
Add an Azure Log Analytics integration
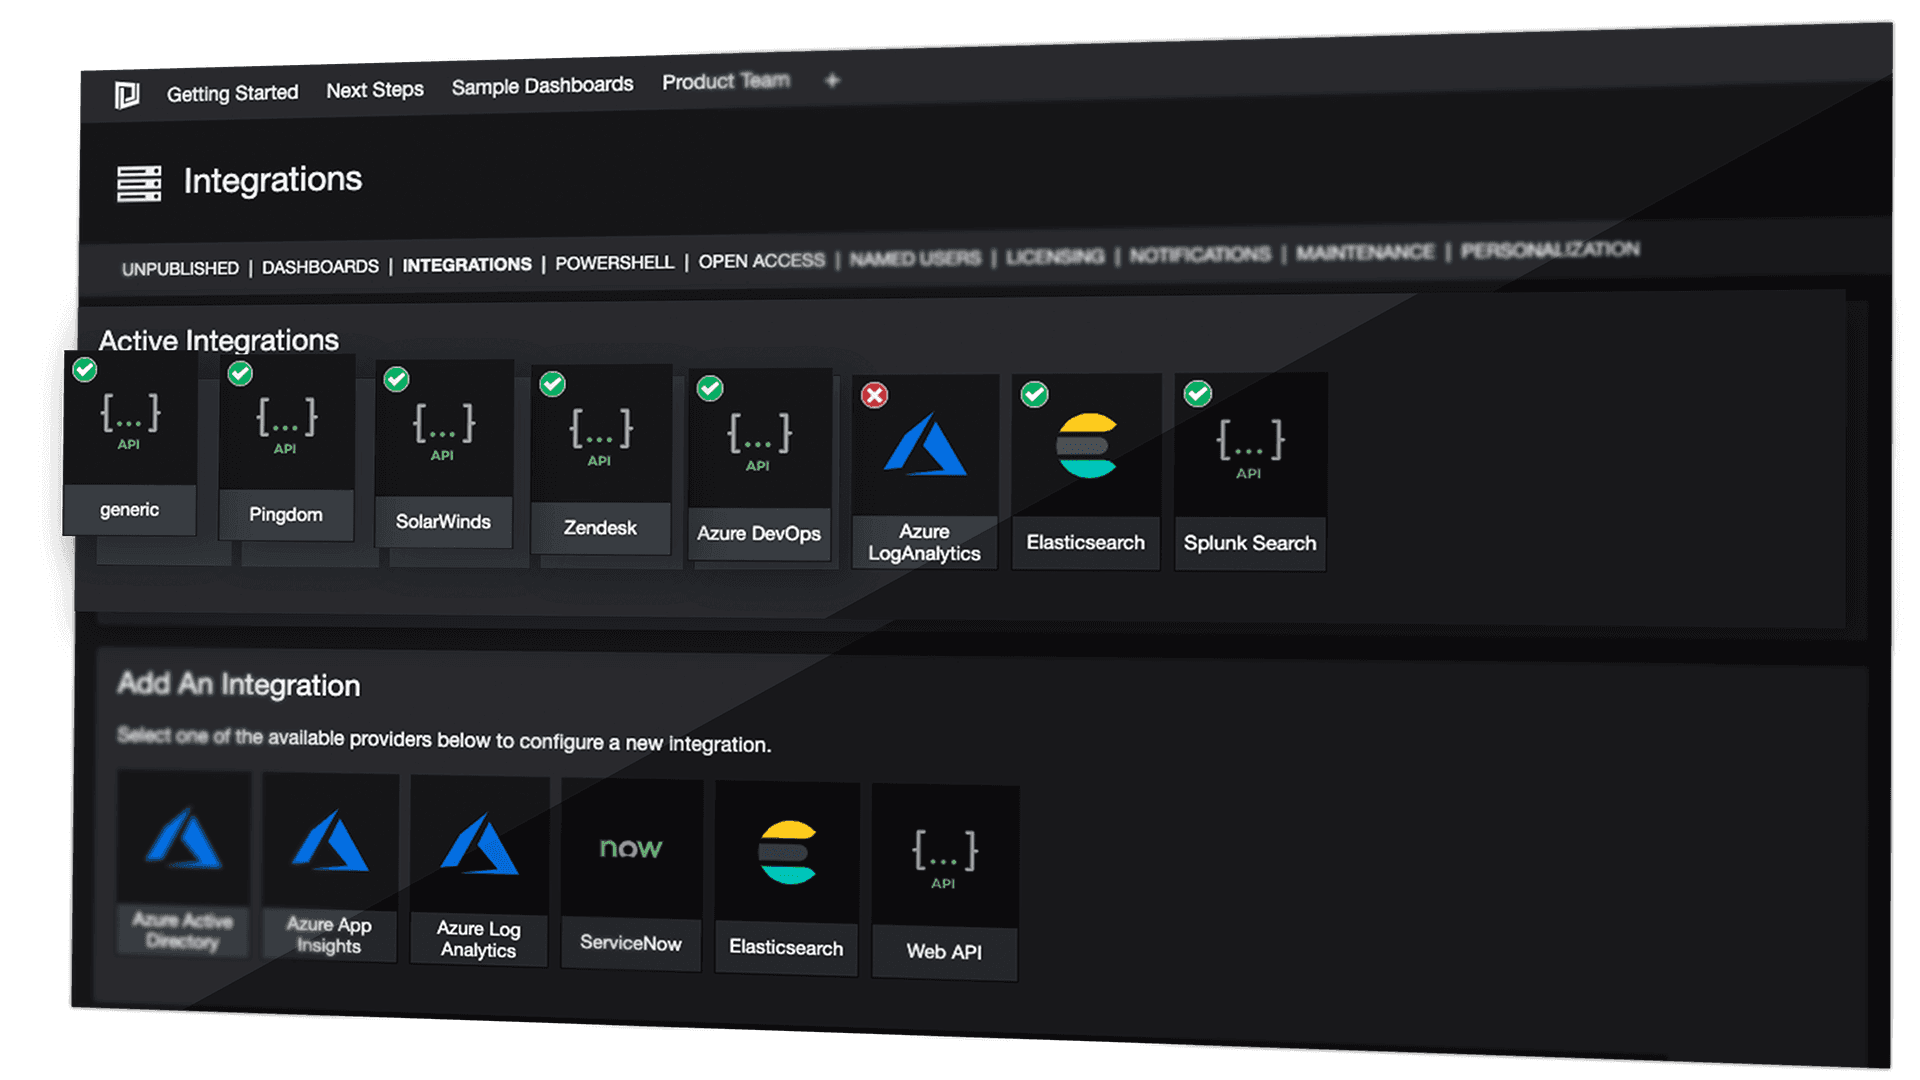[x=479, y=871]
